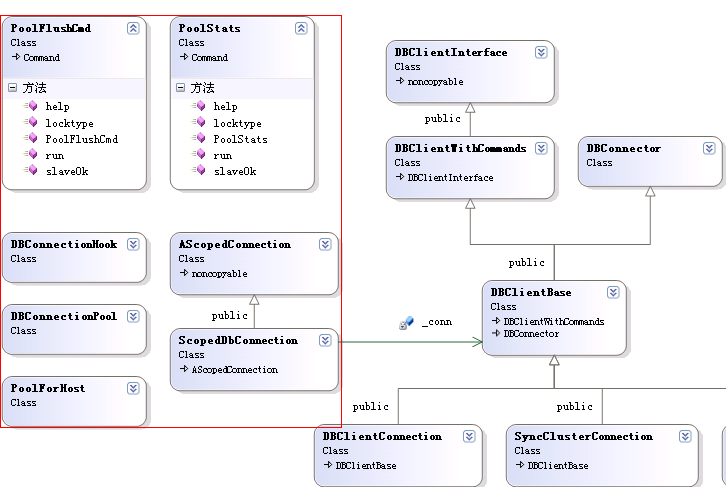Click the locktype method icon in PoolFlushCmd
The height and width of the screenshot is (487, 726).
point(31,122)
